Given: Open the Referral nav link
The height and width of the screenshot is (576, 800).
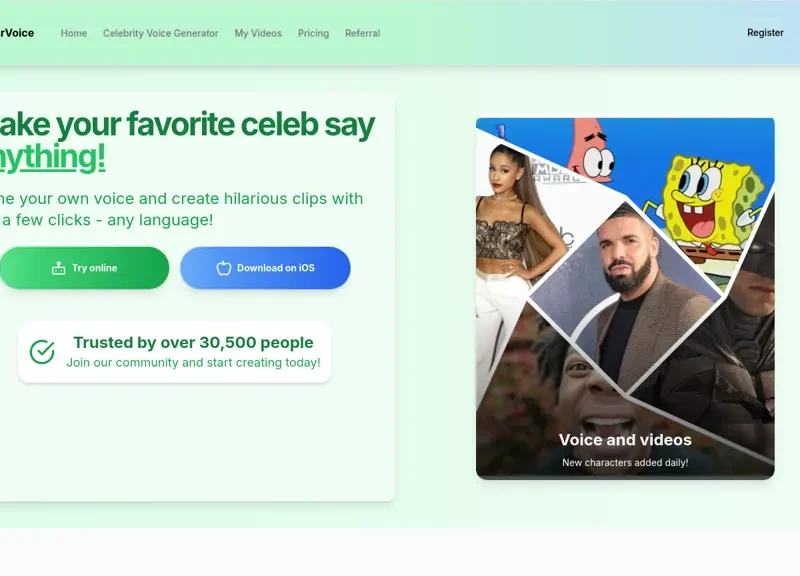Looking at the screenshot, I should (x=363, y=33).
